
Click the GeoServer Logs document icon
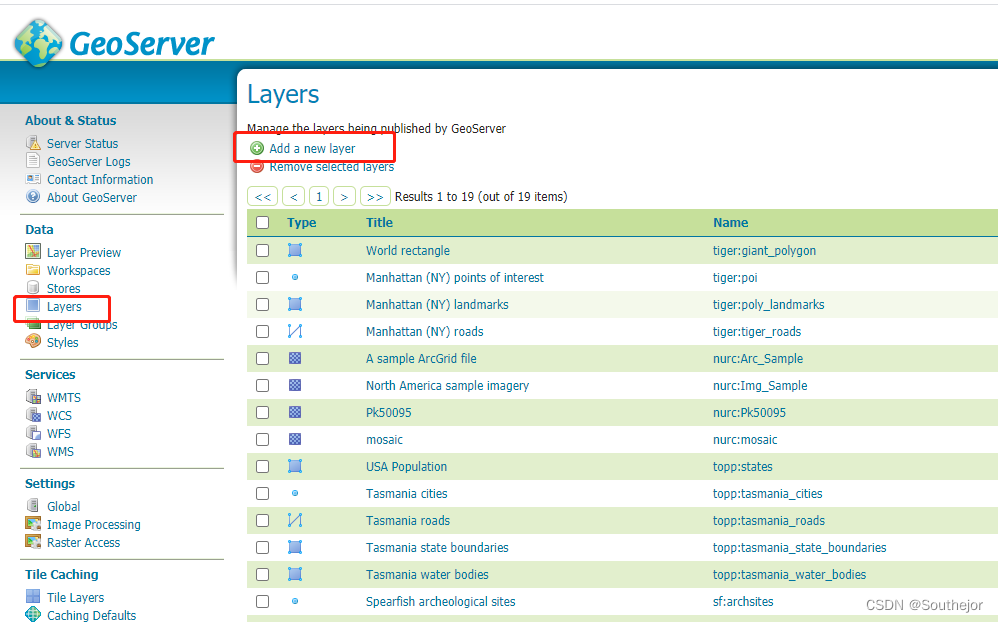pyautogui.click(x=33, y=160)
